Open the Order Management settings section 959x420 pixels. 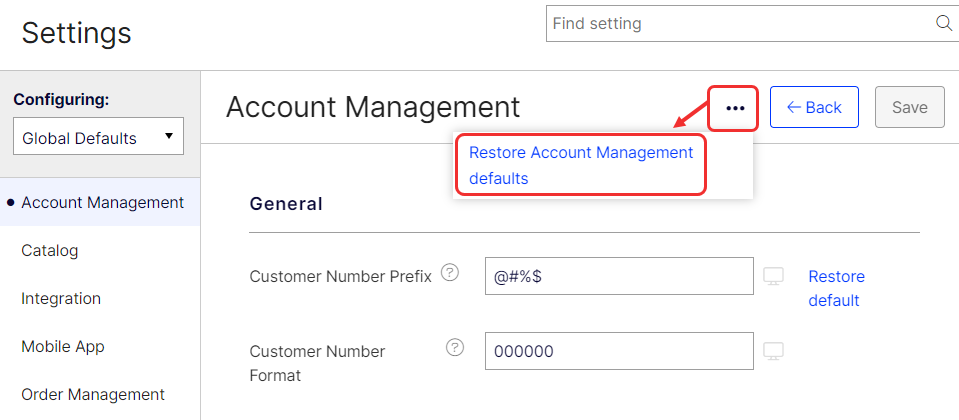[93, 394]
